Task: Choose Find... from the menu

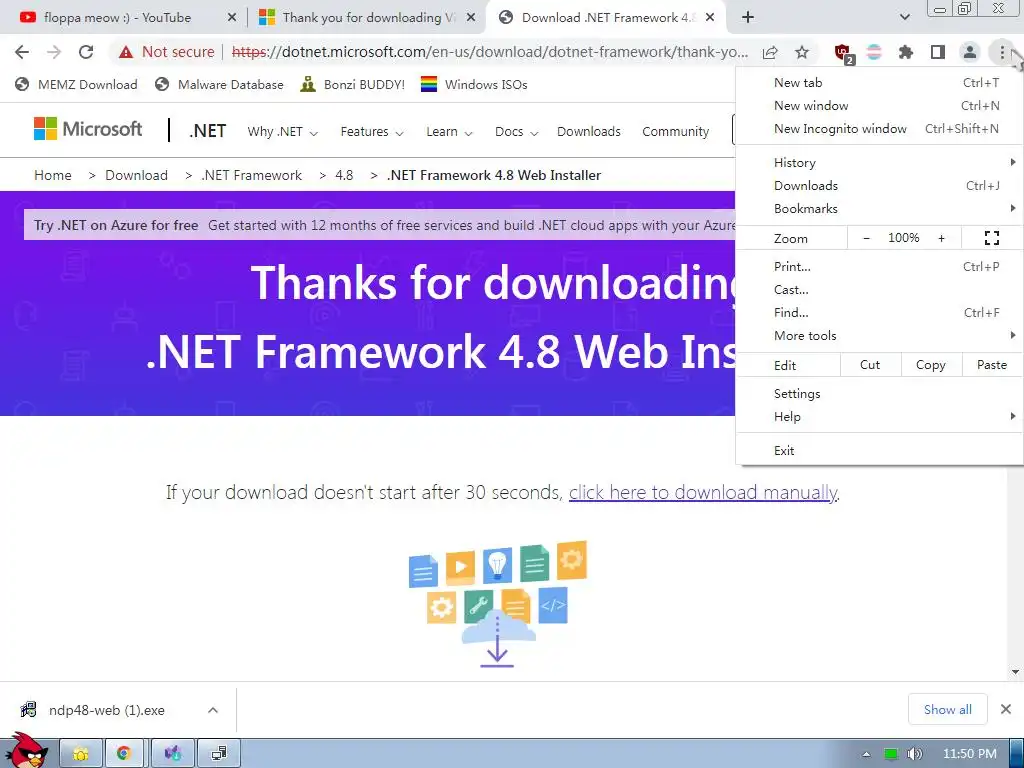Action: (879, 312)
